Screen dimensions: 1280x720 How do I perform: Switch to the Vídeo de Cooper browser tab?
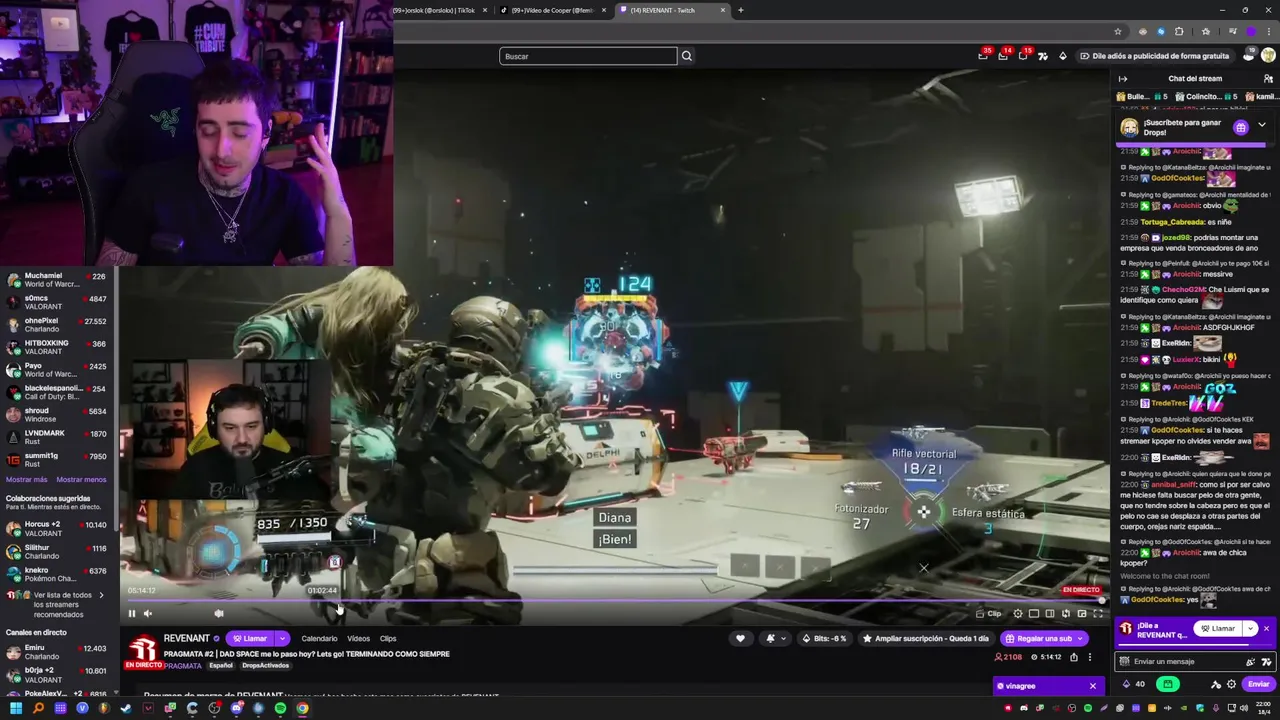(553, 10)
